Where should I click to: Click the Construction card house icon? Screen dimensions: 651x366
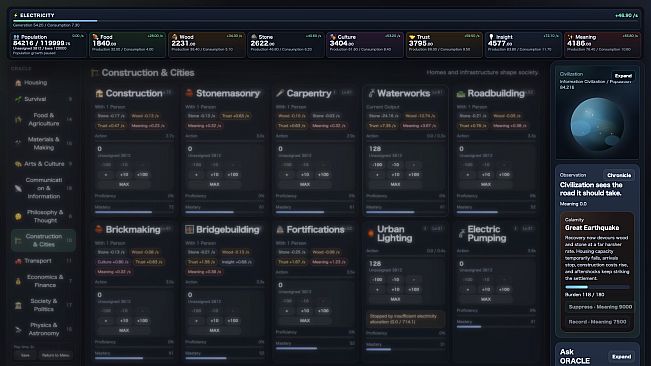point(99,93)
